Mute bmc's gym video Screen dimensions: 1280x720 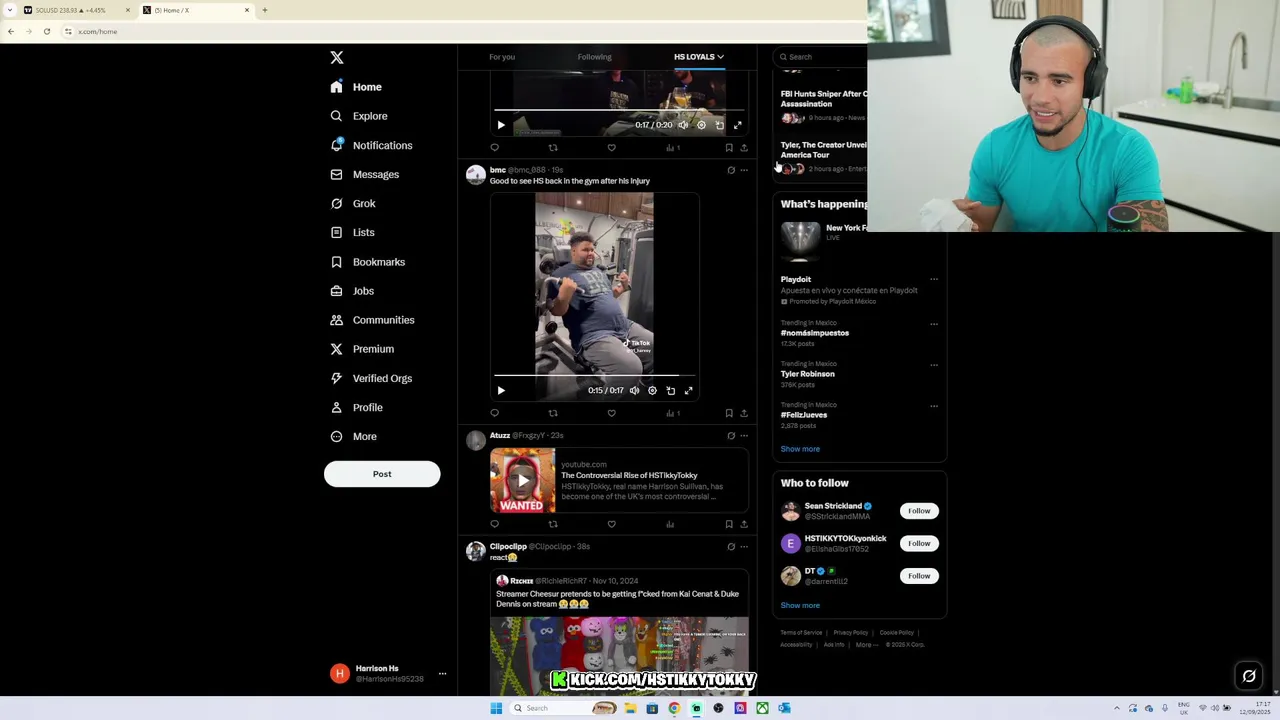(x=634, y=391)
